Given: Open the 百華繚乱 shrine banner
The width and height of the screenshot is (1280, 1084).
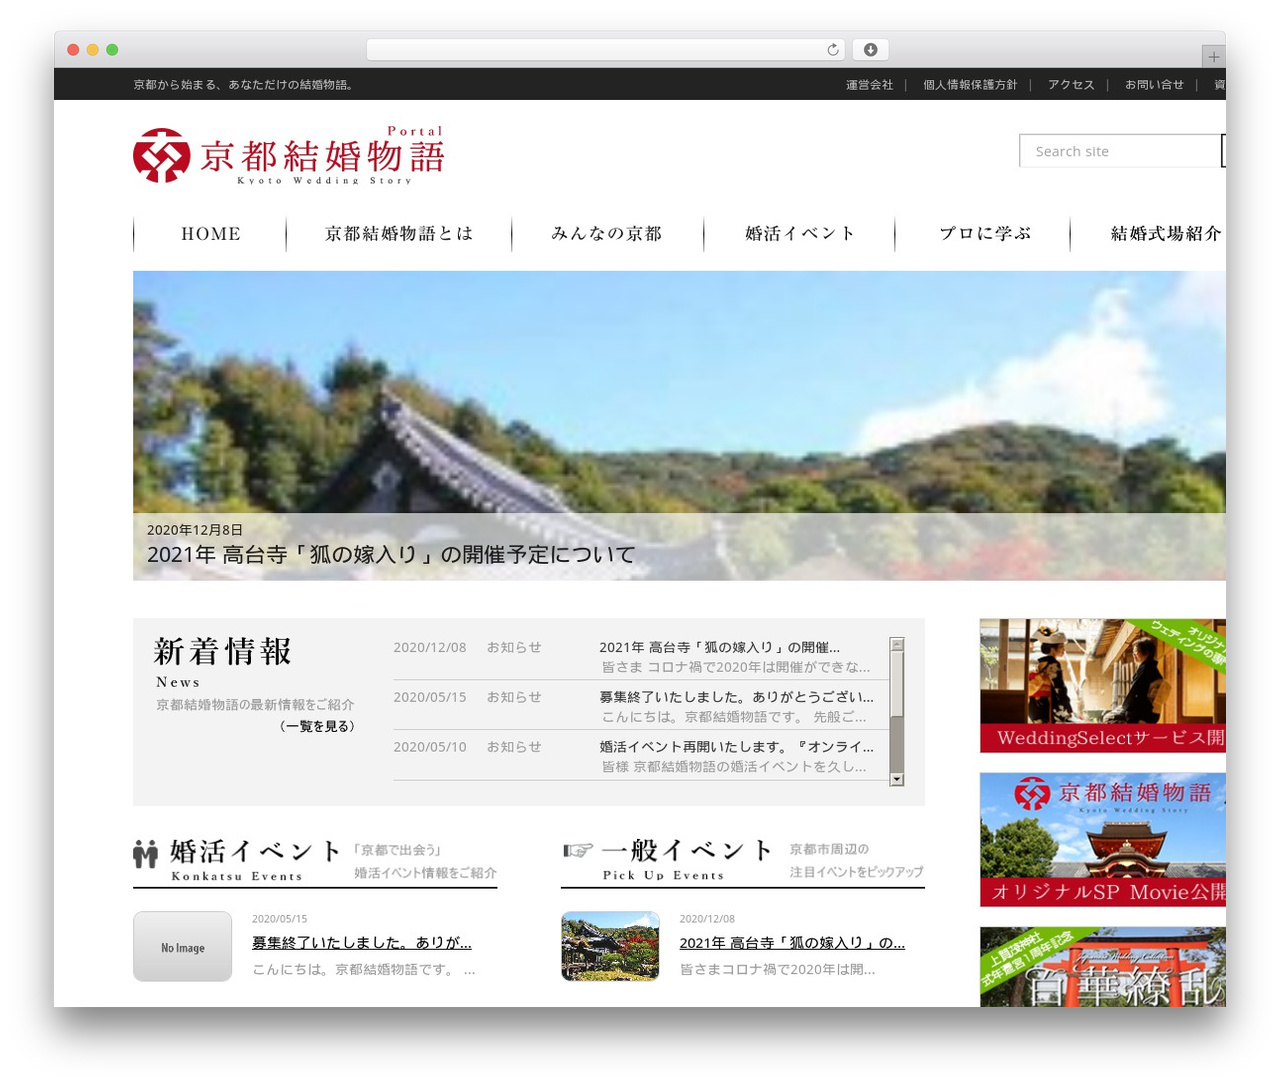Looking at the screenshot, I should click(x=1102, y=966).
